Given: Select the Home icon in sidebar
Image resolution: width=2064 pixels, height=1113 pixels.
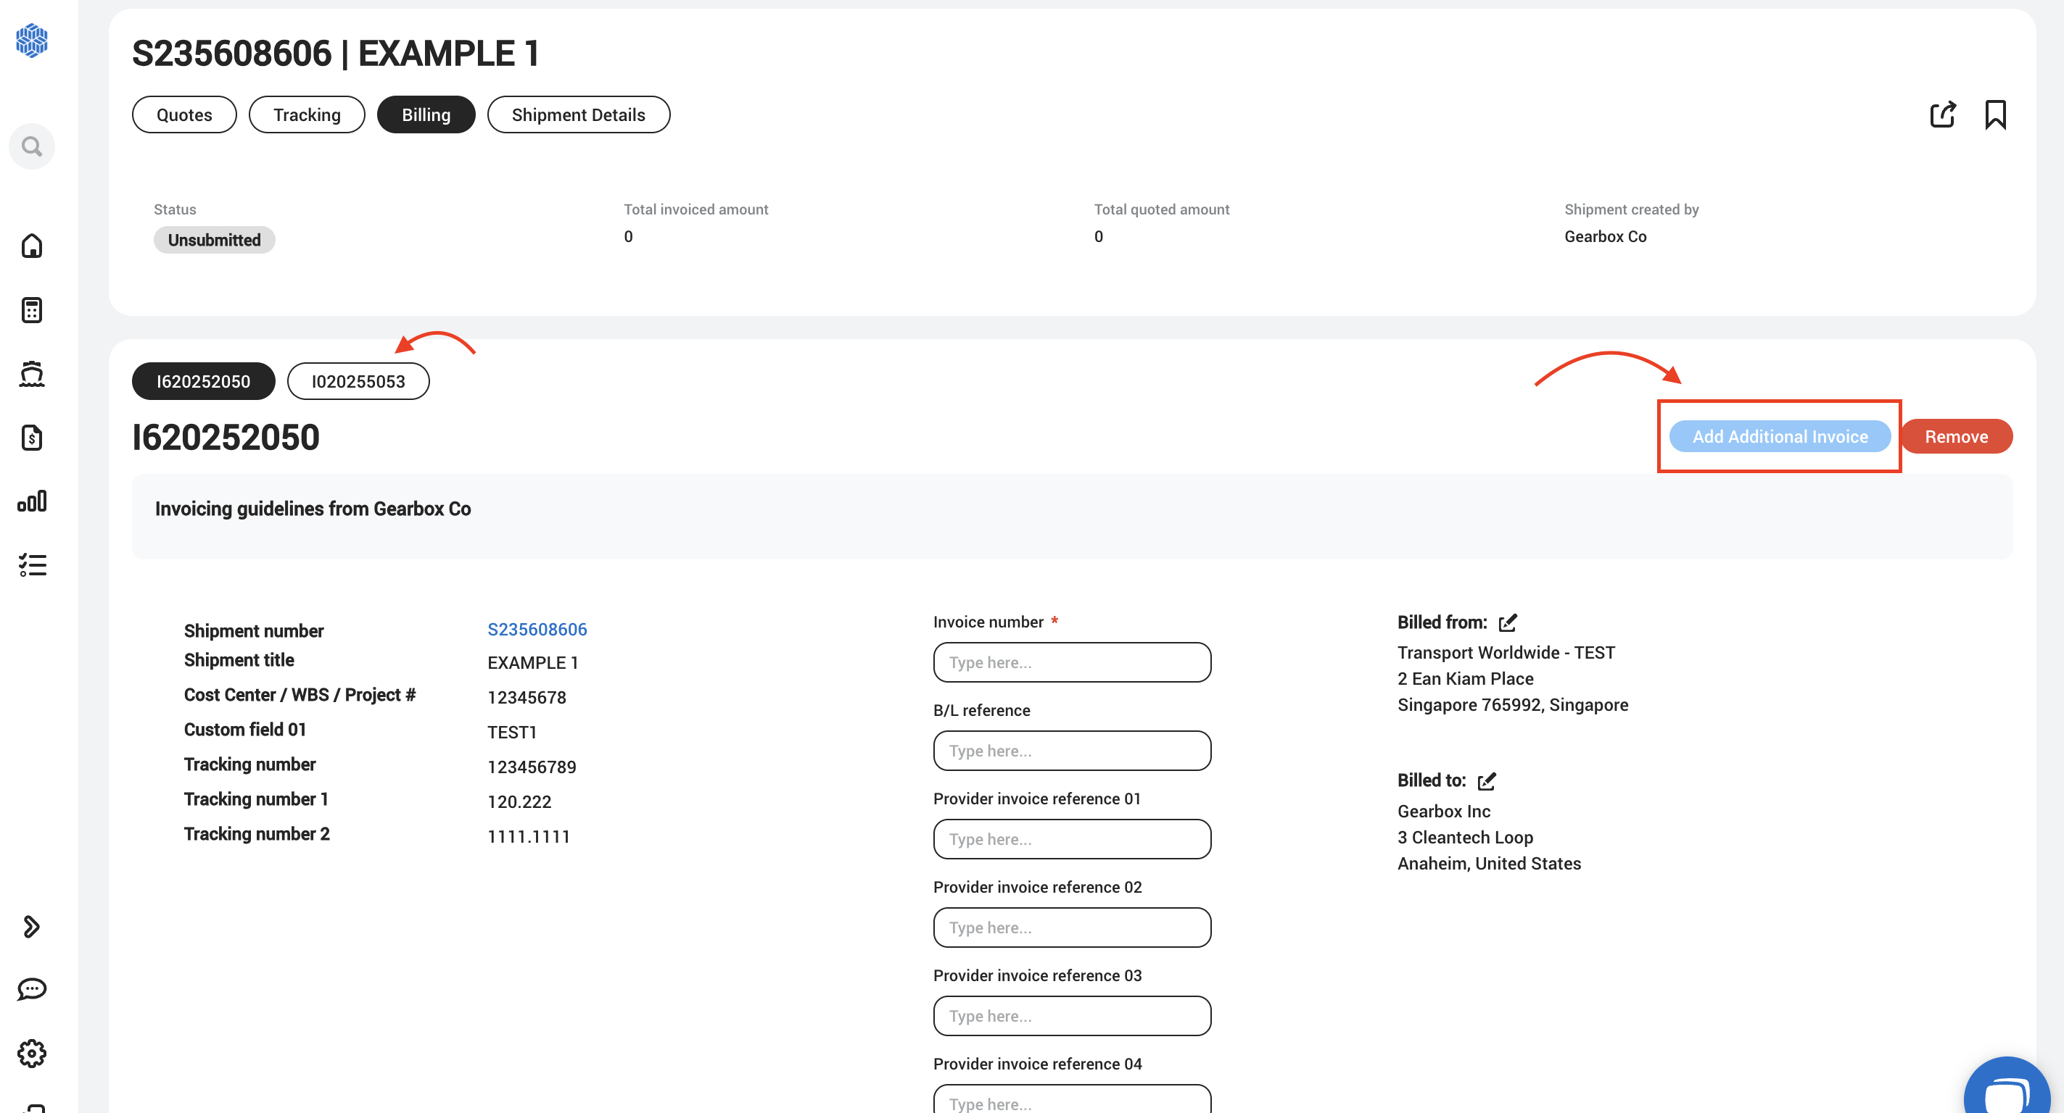Looking at the screenshot, I should (32, 246).
